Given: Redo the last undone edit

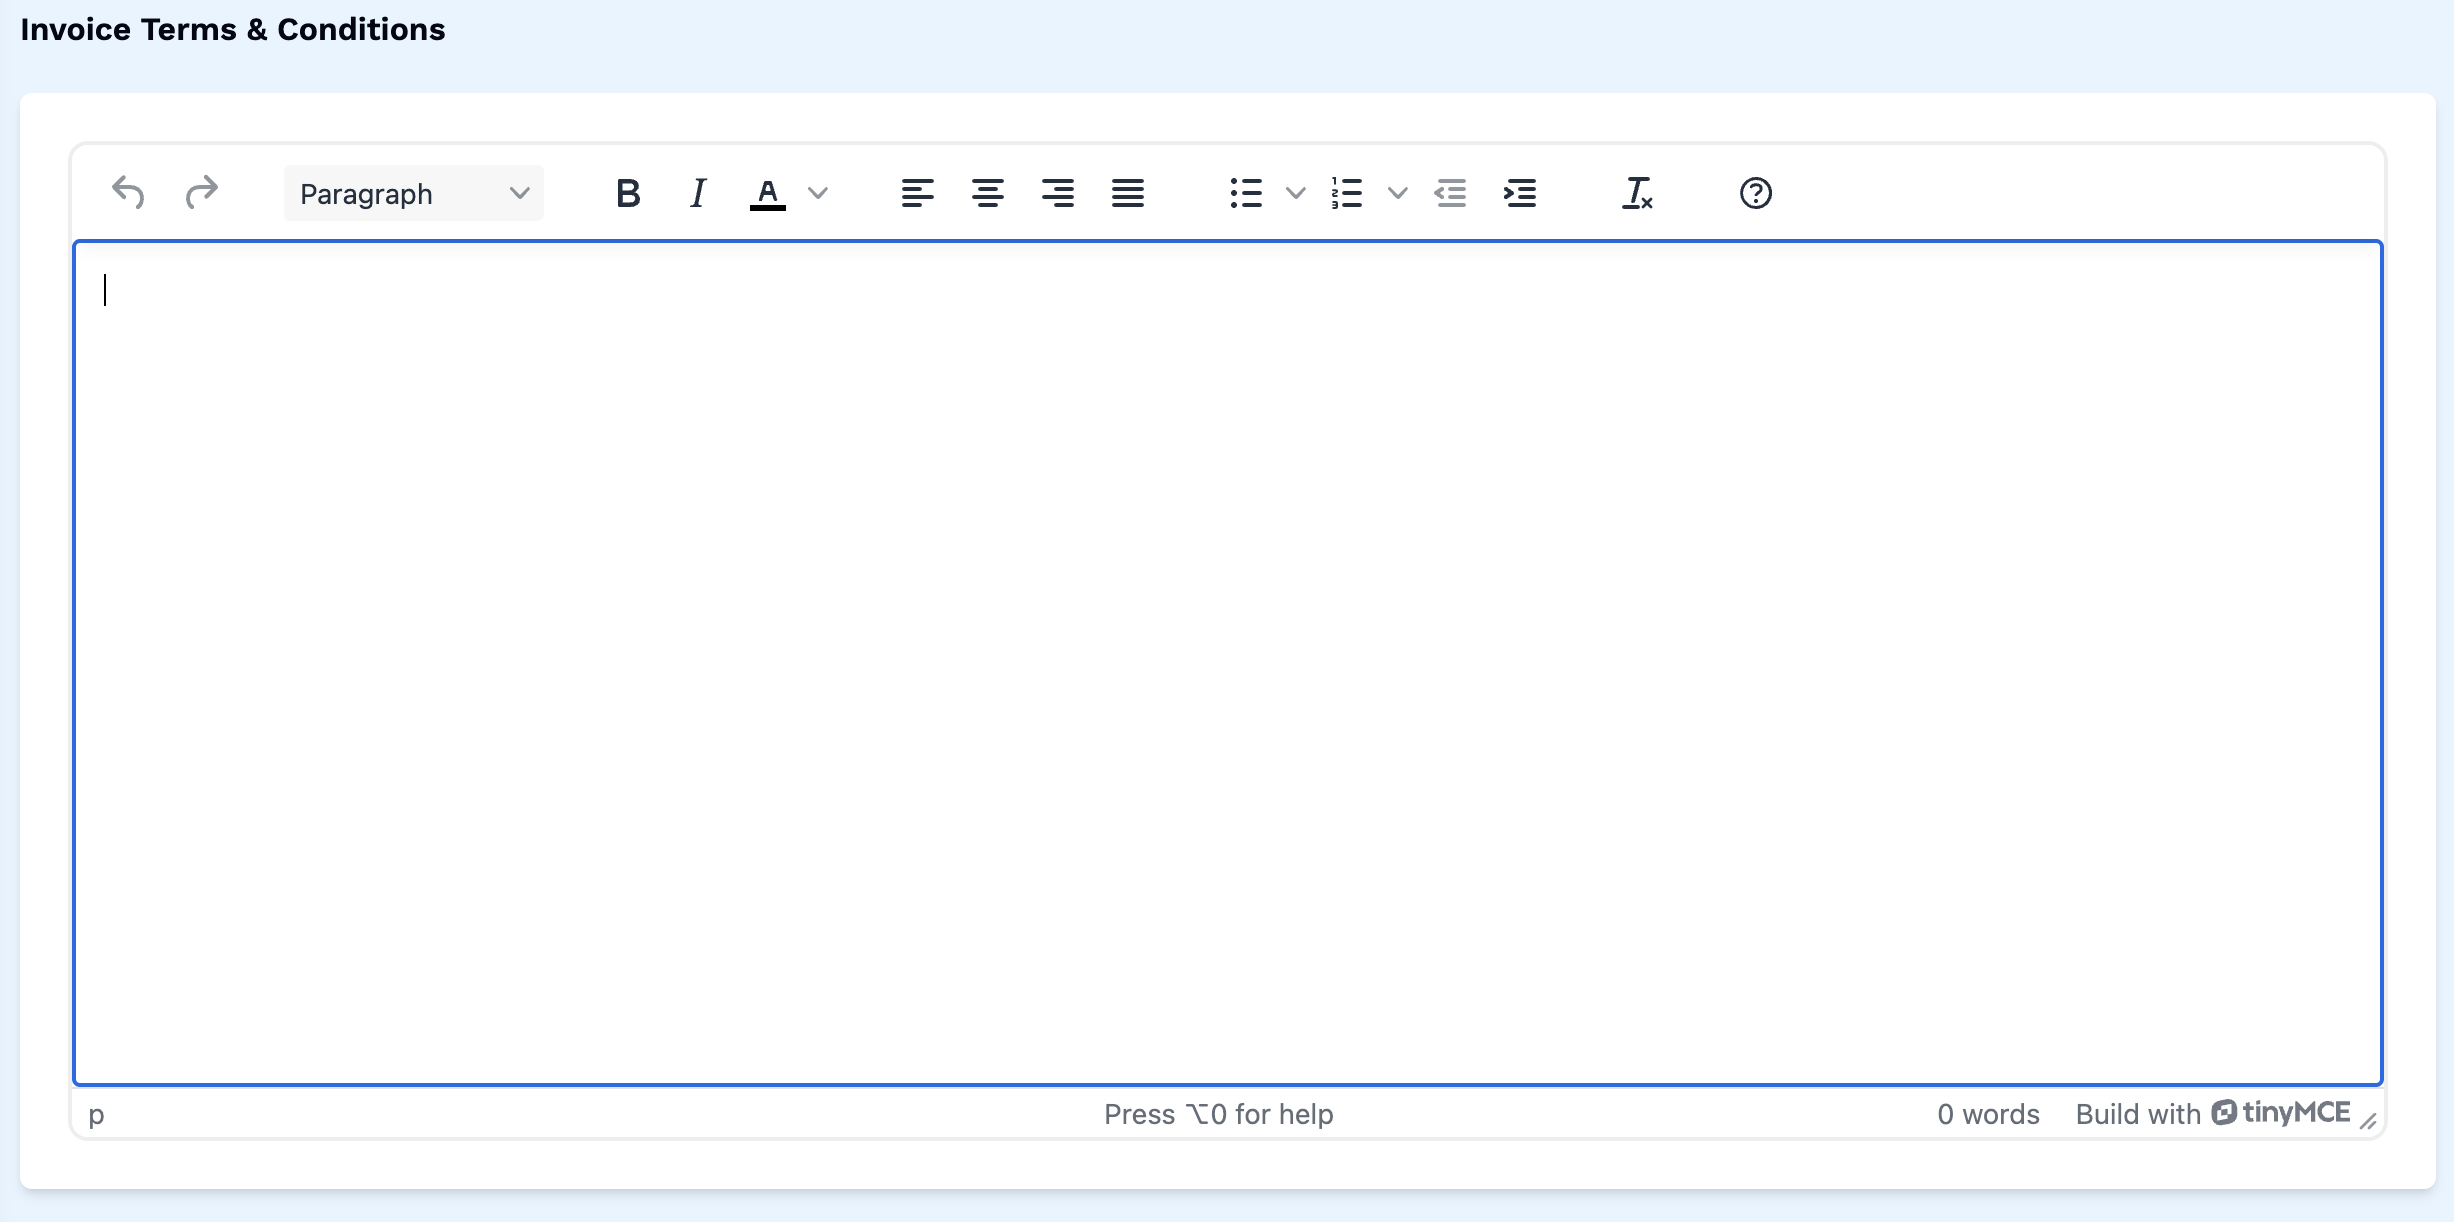Looking at the screenshot, I should coord(202,193).
